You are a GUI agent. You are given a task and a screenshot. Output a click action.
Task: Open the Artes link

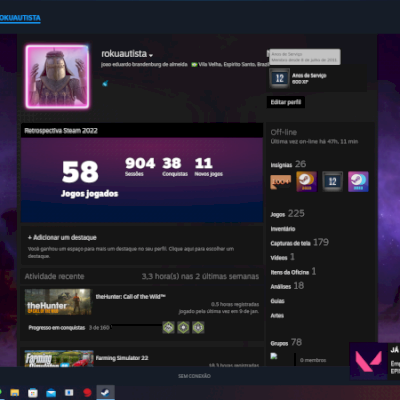(x=277, y=315)
